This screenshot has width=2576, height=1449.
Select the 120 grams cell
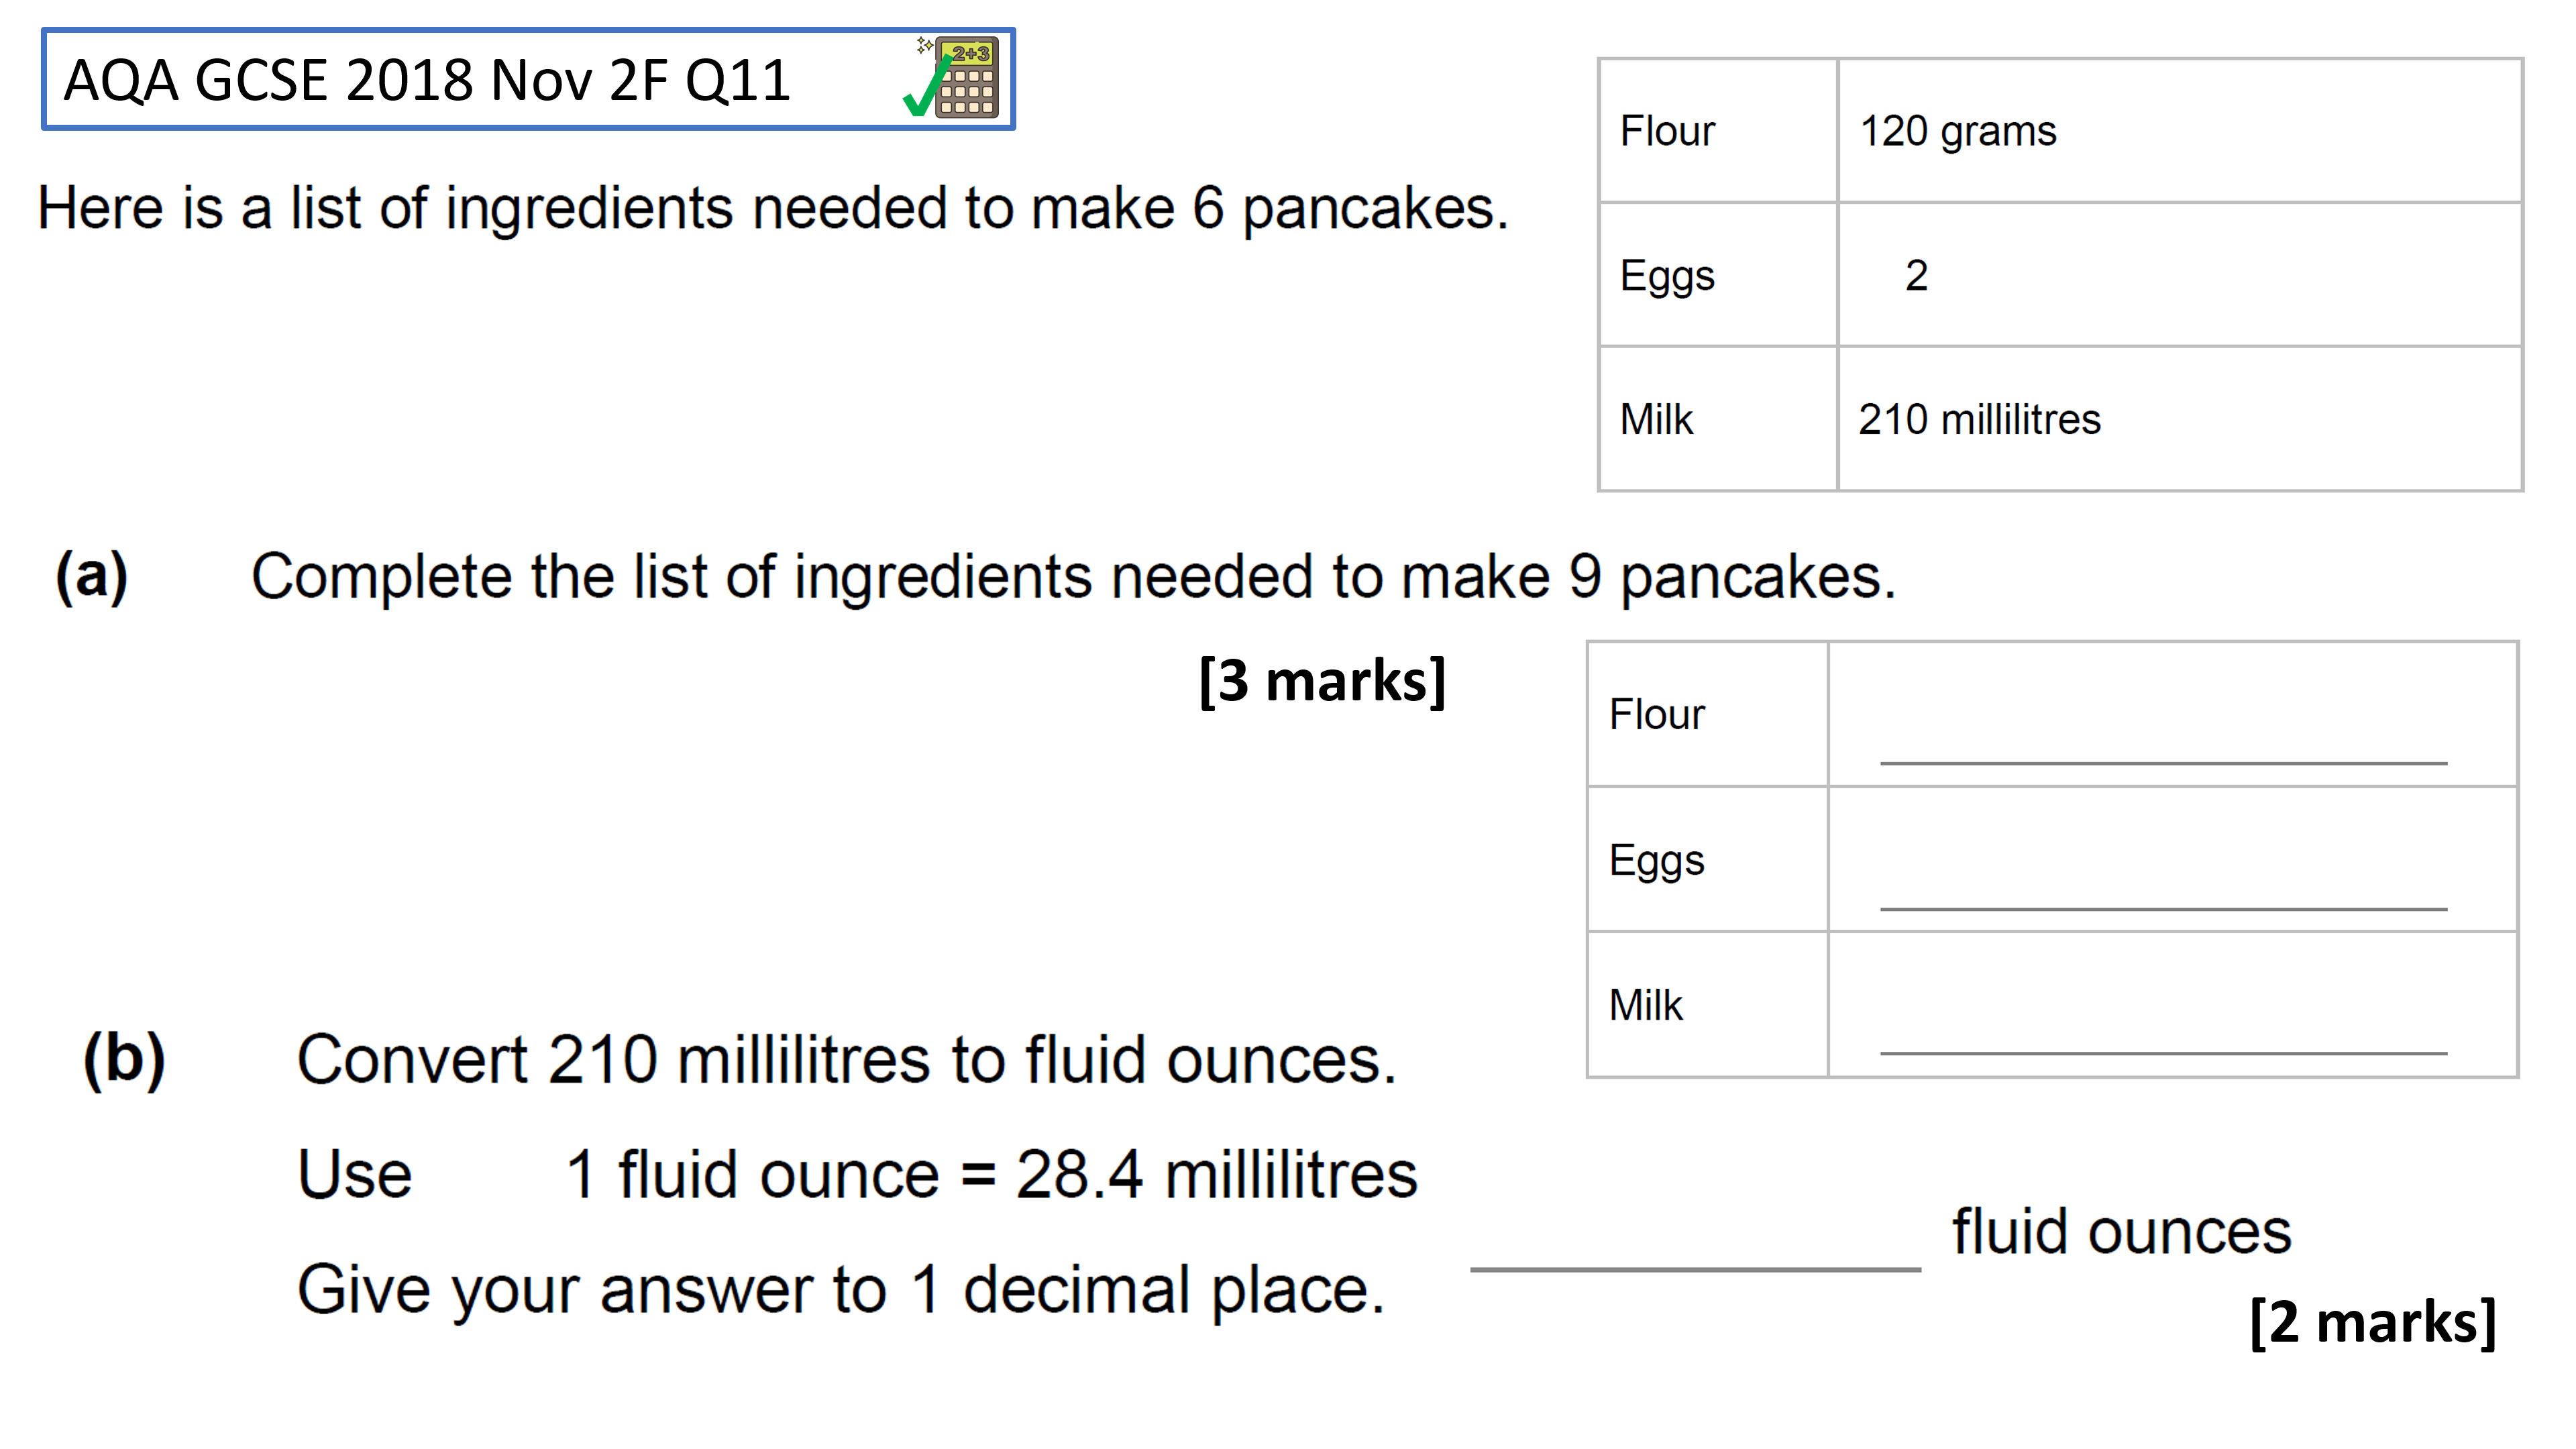(x=2180, y=131)
